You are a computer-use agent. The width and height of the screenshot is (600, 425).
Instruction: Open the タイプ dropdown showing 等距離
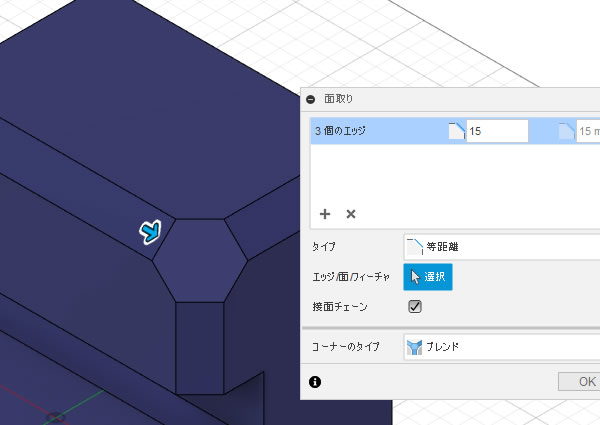[502, 247]
